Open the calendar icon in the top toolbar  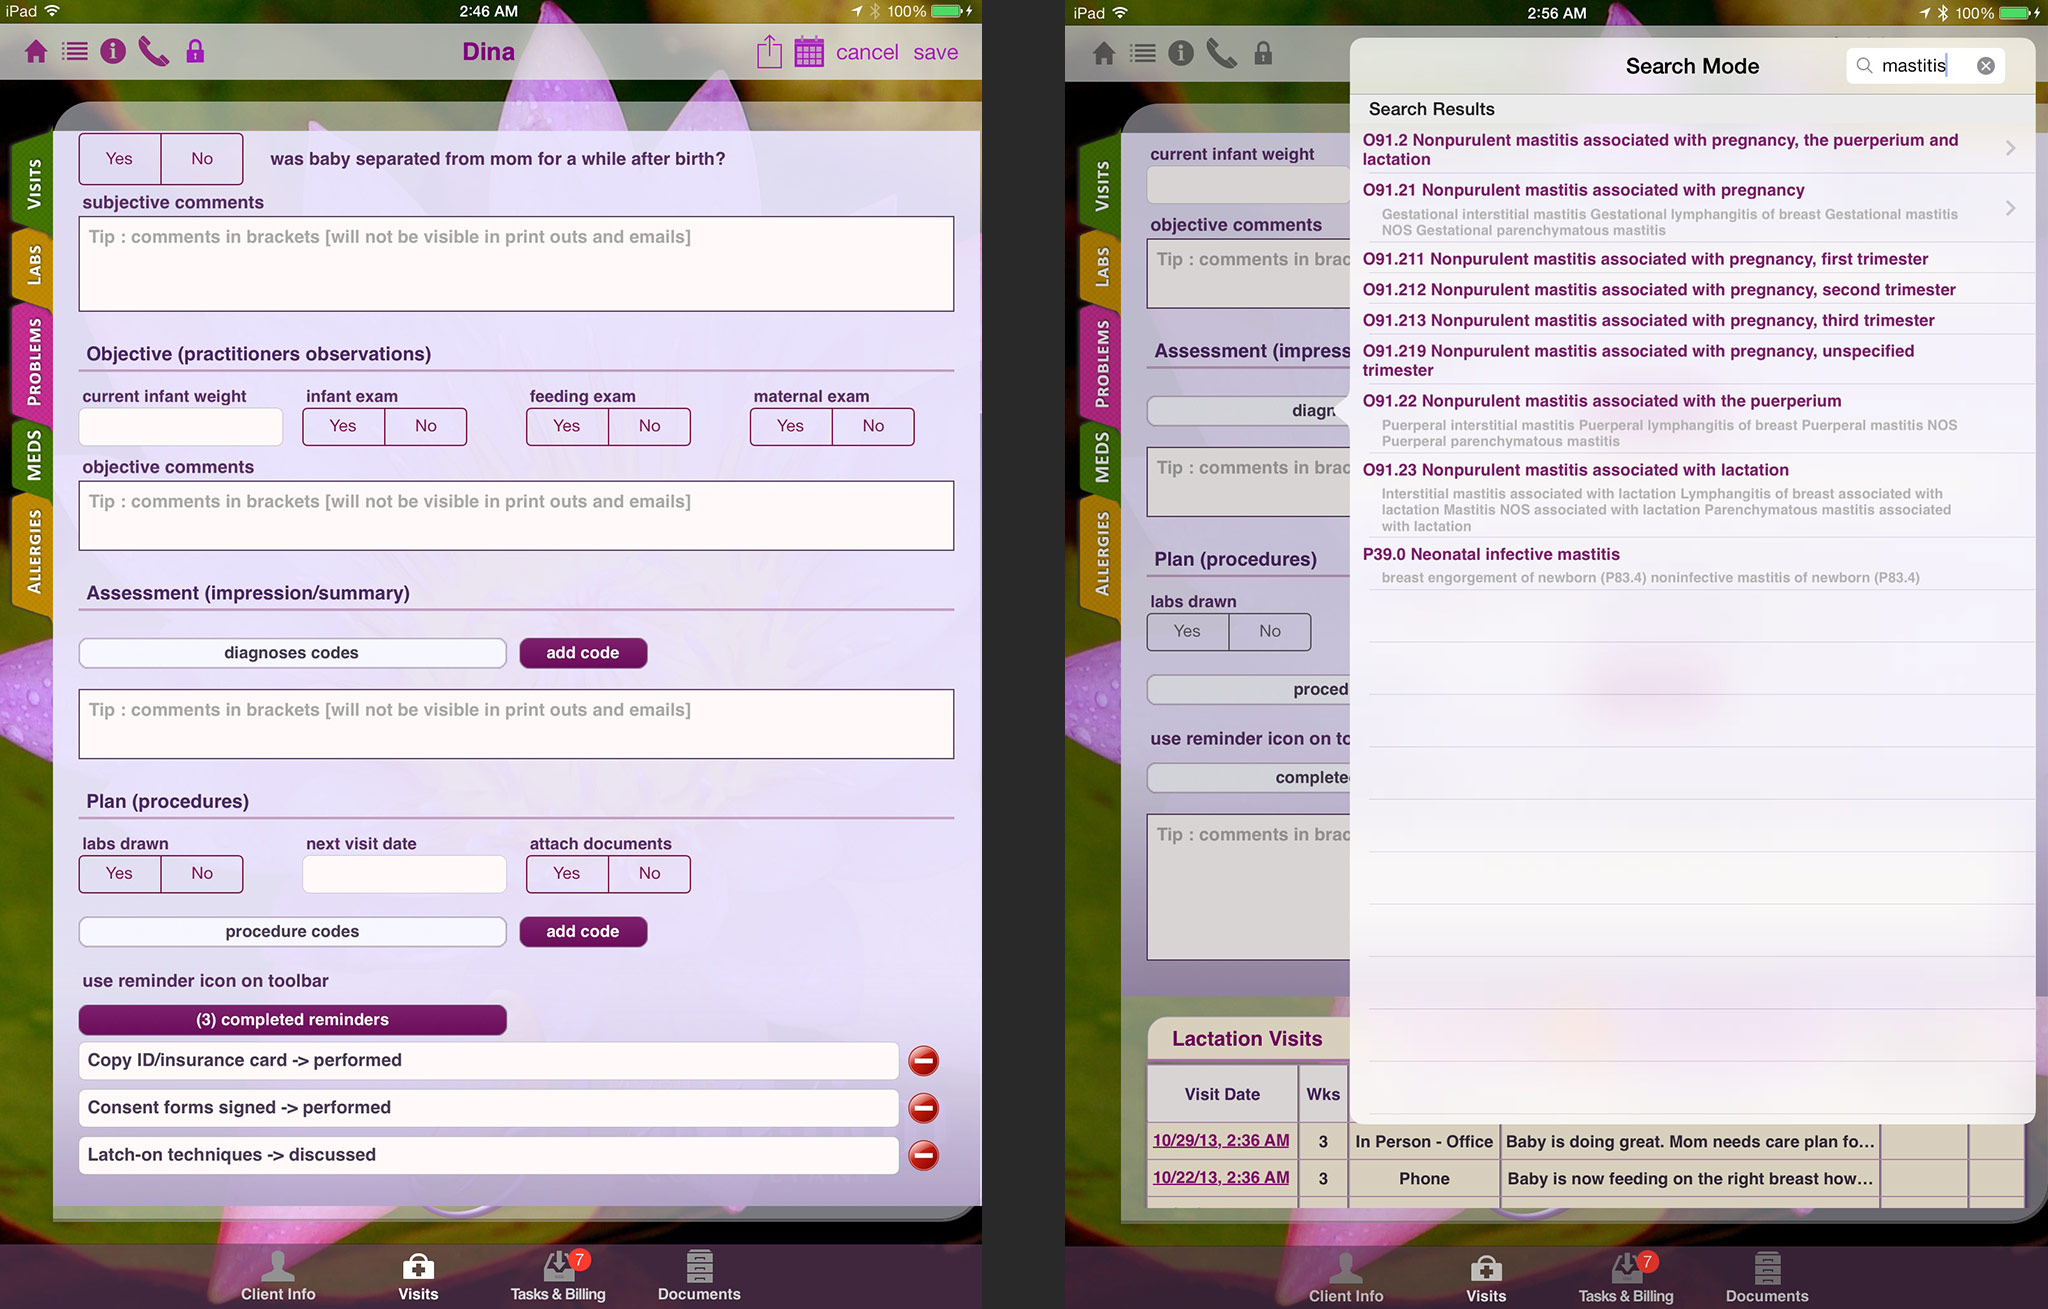tap(806, 51)
